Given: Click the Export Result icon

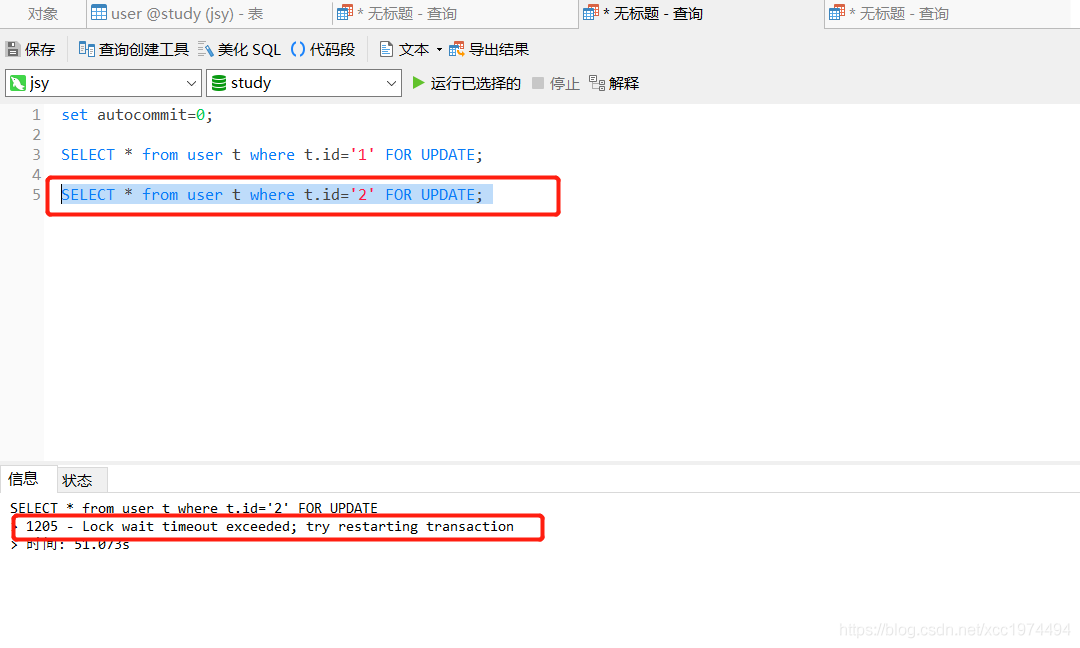Looking at the screenshot, I should (x=457, y=49).
